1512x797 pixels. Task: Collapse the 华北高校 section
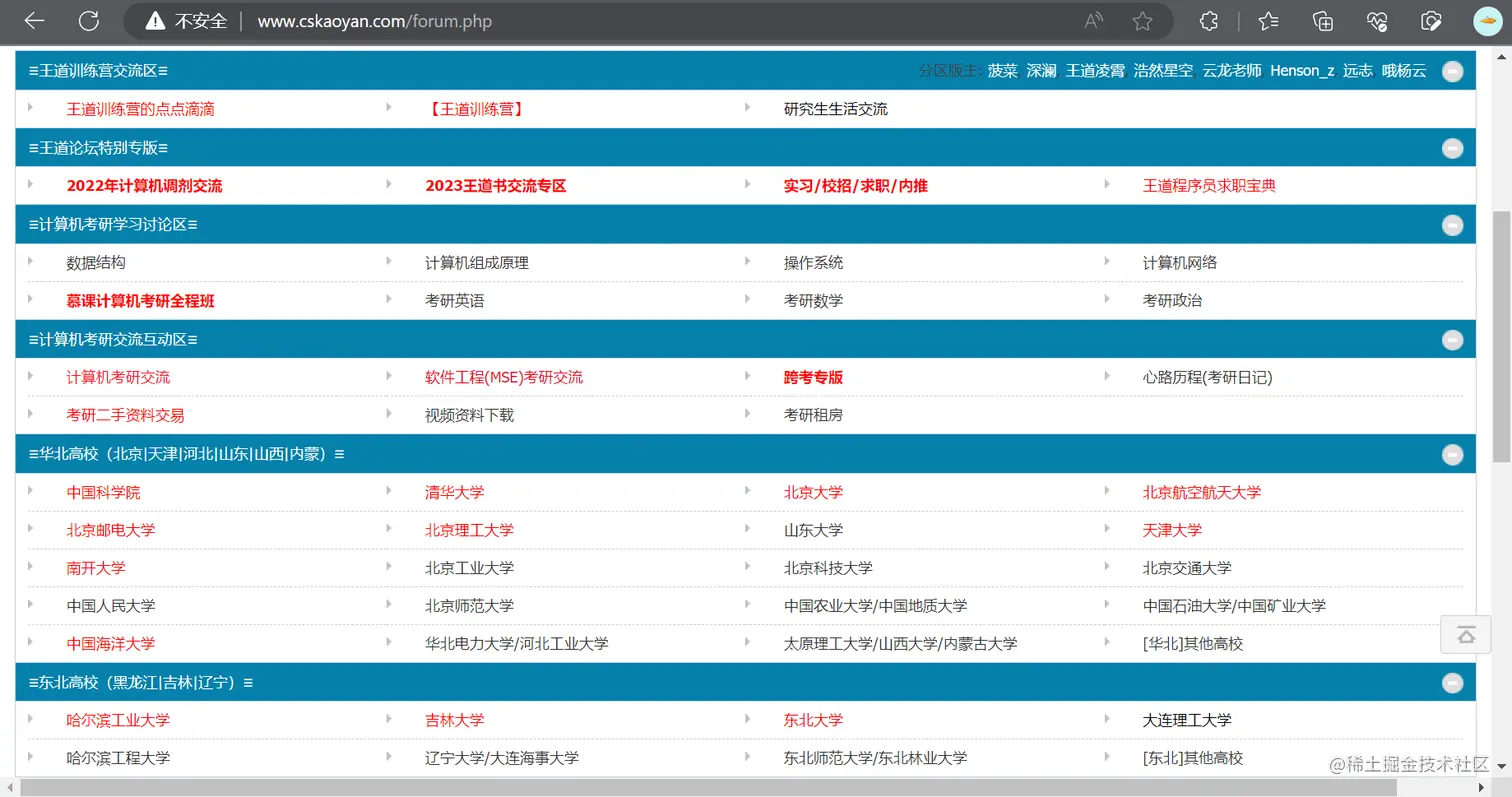tap(1452, 454)
